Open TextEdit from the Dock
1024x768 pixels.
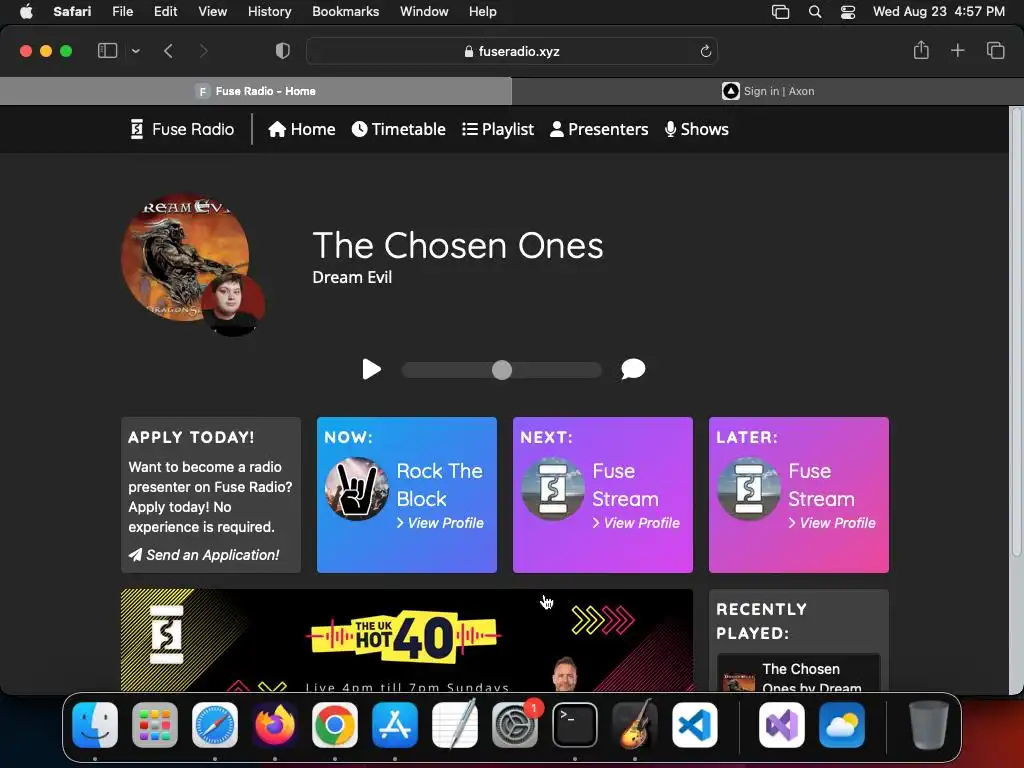pos(455,725)
